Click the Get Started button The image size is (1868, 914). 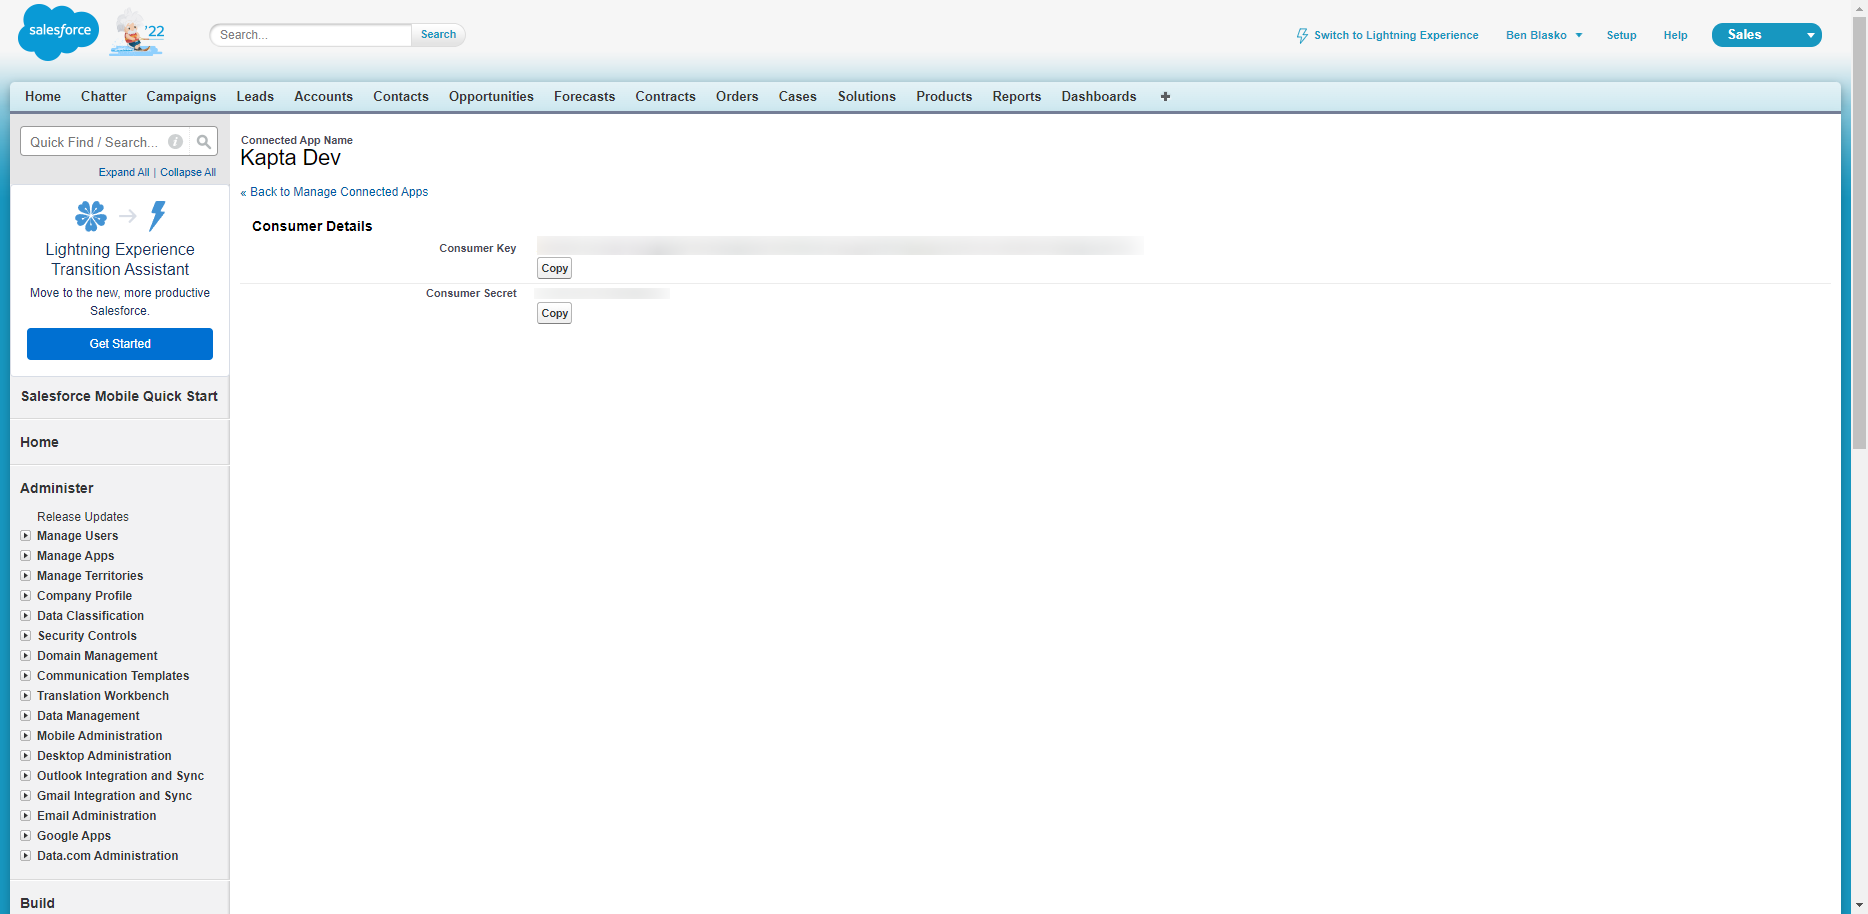119,343
